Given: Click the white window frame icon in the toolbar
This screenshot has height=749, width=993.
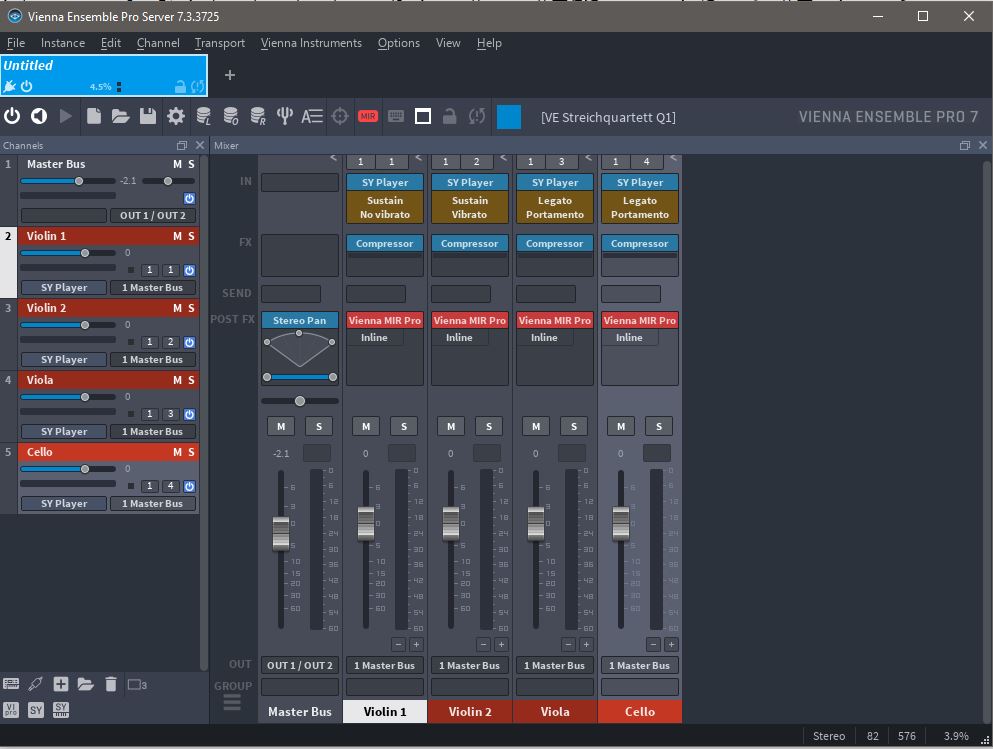Looking at the screenshot, I should coord(422,116).
